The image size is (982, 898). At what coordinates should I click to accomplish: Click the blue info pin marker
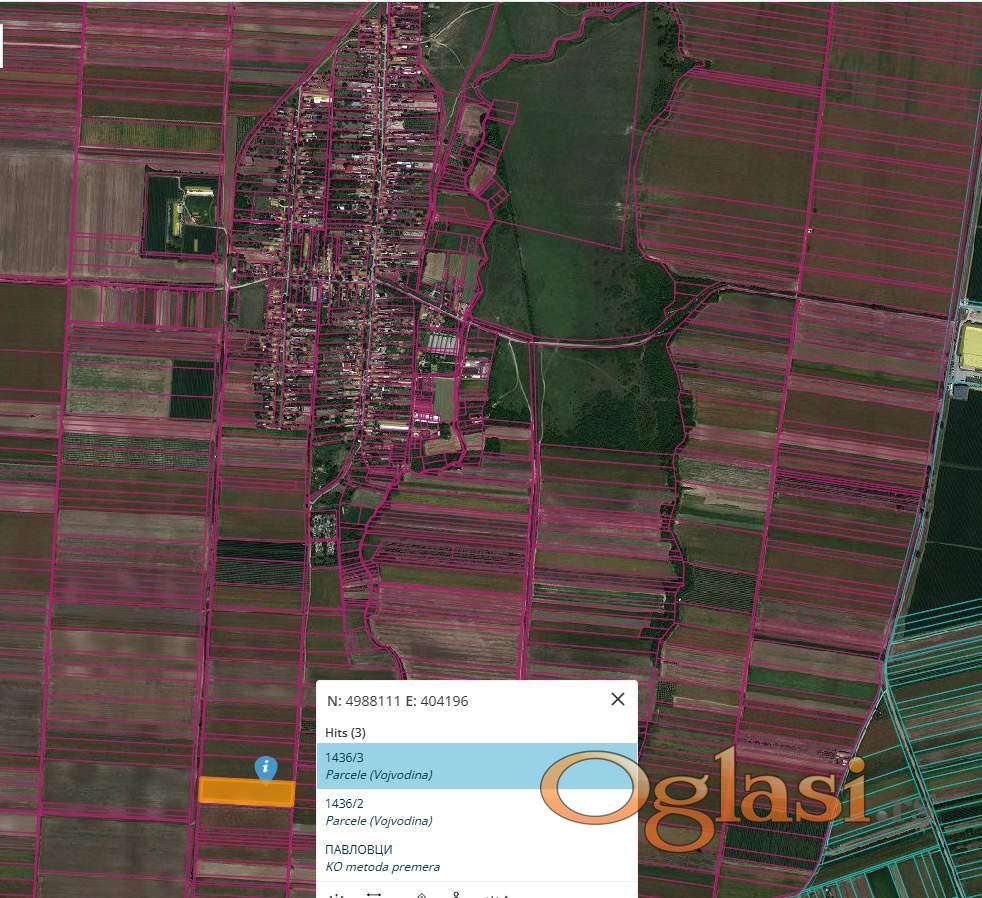[265, 768]
